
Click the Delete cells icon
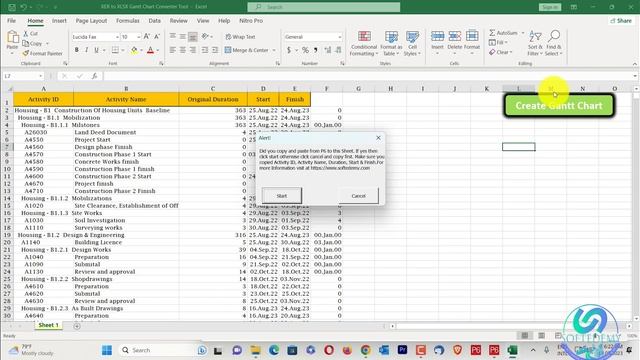[454, 37]
